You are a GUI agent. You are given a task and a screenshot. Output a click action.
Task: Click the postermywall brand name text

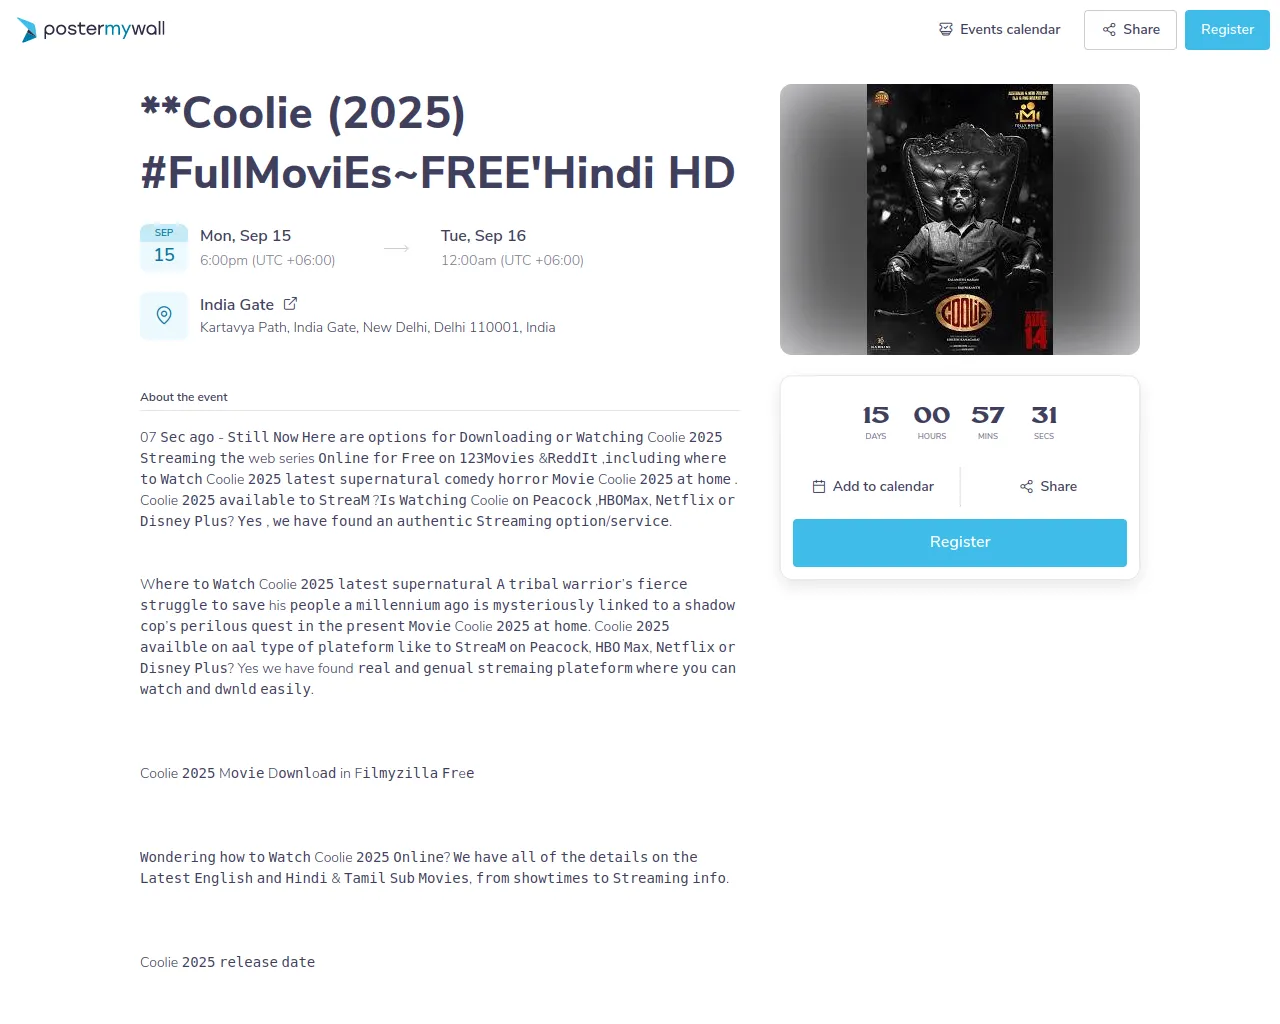point(105,29)
